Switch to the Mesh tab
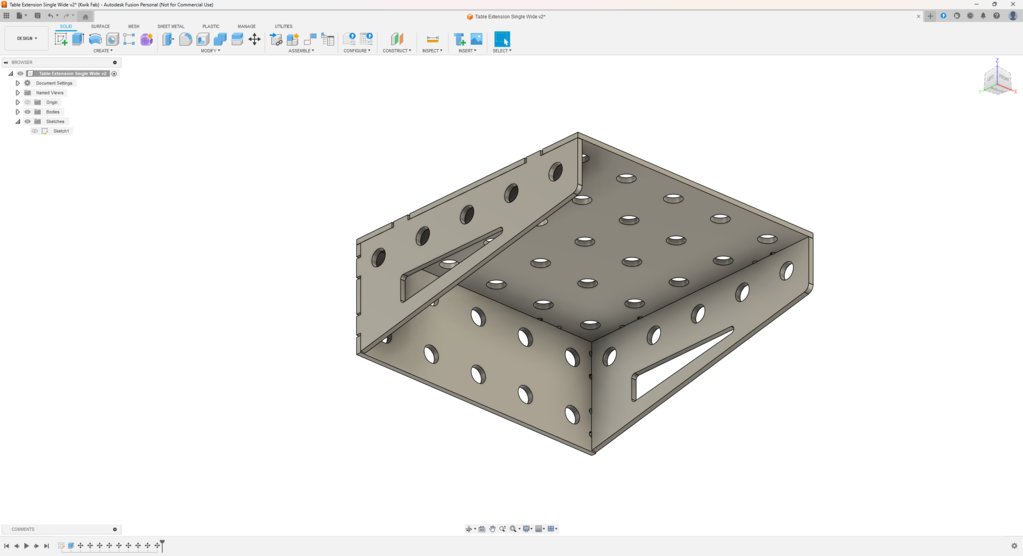The width and height of the screenshot is (1023, 556). [x=134, y=26]
